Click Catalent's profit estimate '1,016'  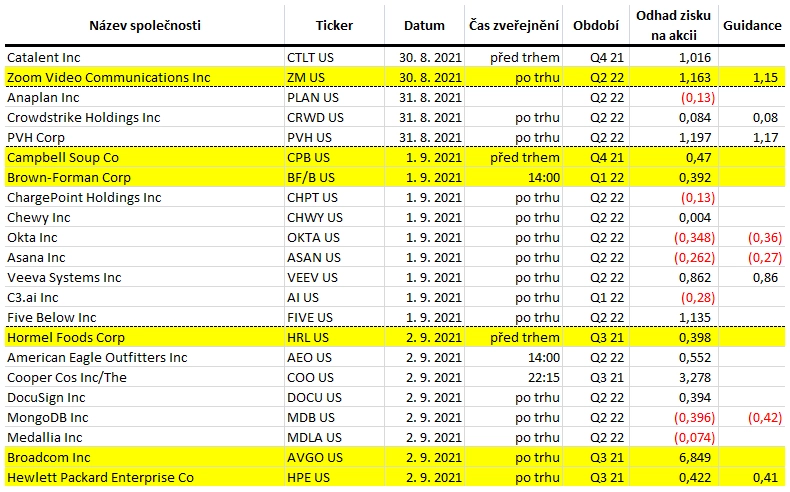(695, 57)
